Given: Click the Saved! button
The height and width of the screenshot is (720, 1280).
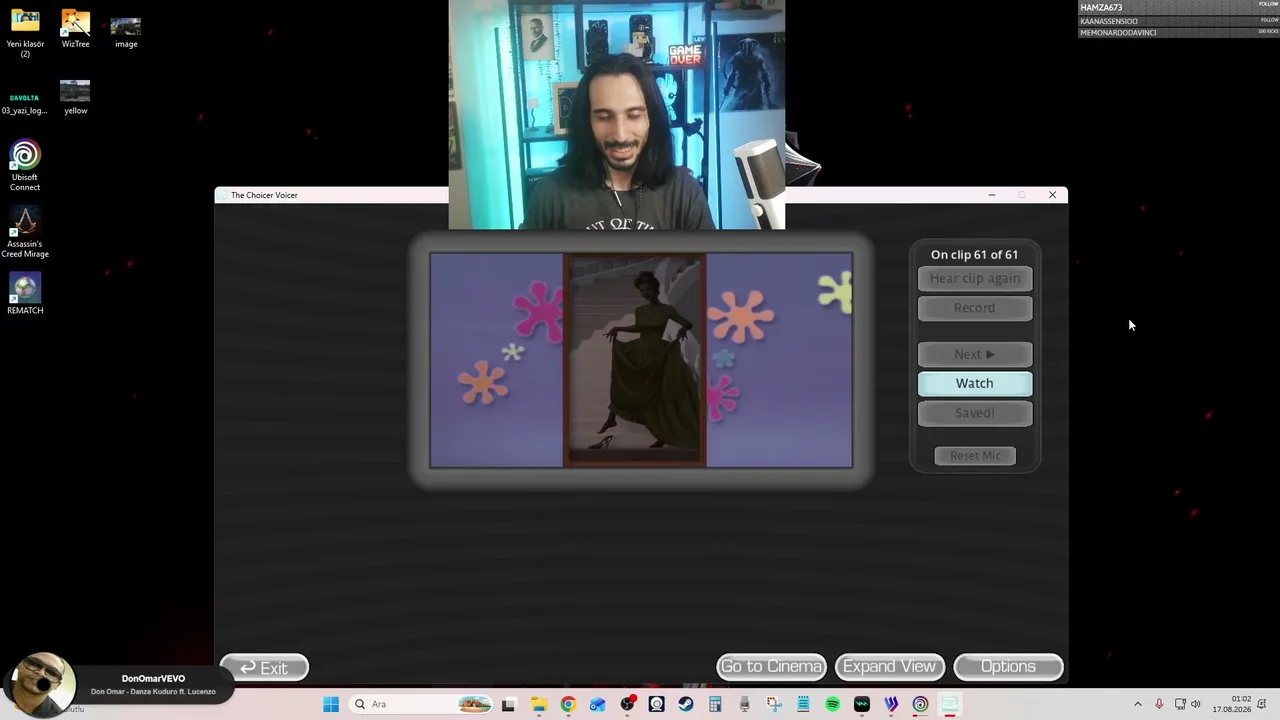Looking at the screenshot, I should point(975,413).
